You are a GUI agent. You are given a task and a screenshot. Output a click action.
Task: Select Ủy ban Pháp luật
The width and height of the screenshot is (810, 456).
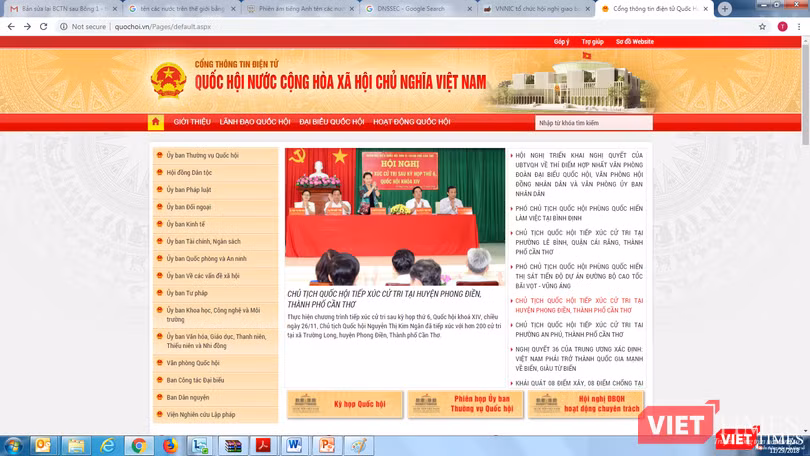pos(189,190)
